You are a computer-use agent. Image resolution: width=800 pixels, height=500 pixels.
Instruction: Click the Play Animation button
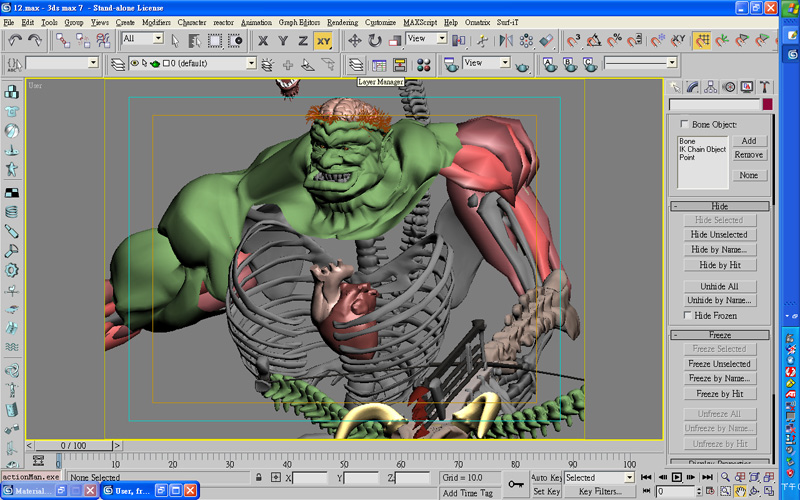pos(677,478)
